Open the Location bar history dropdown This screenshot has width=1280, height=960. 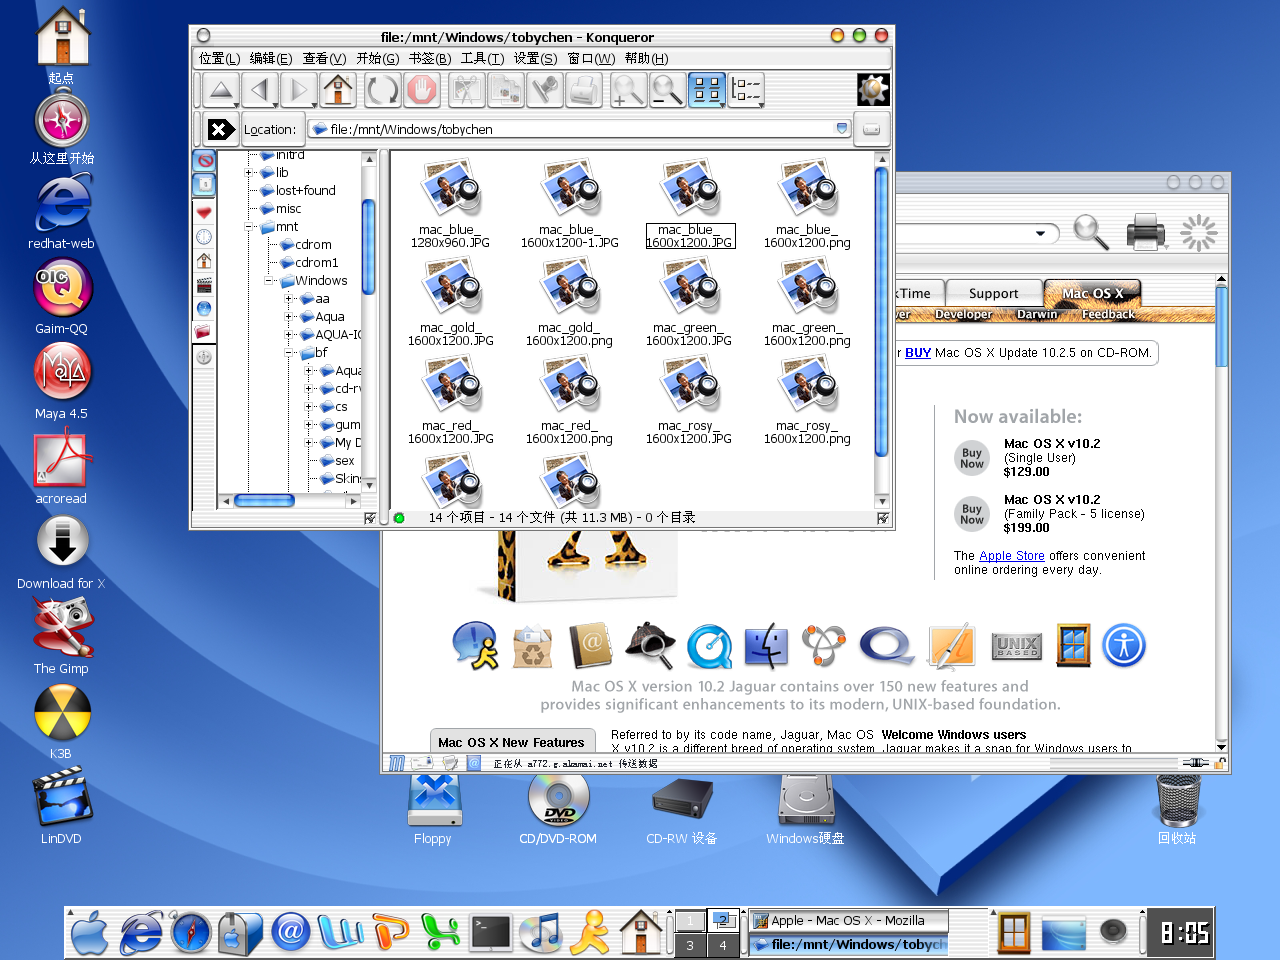coord(842,129)
